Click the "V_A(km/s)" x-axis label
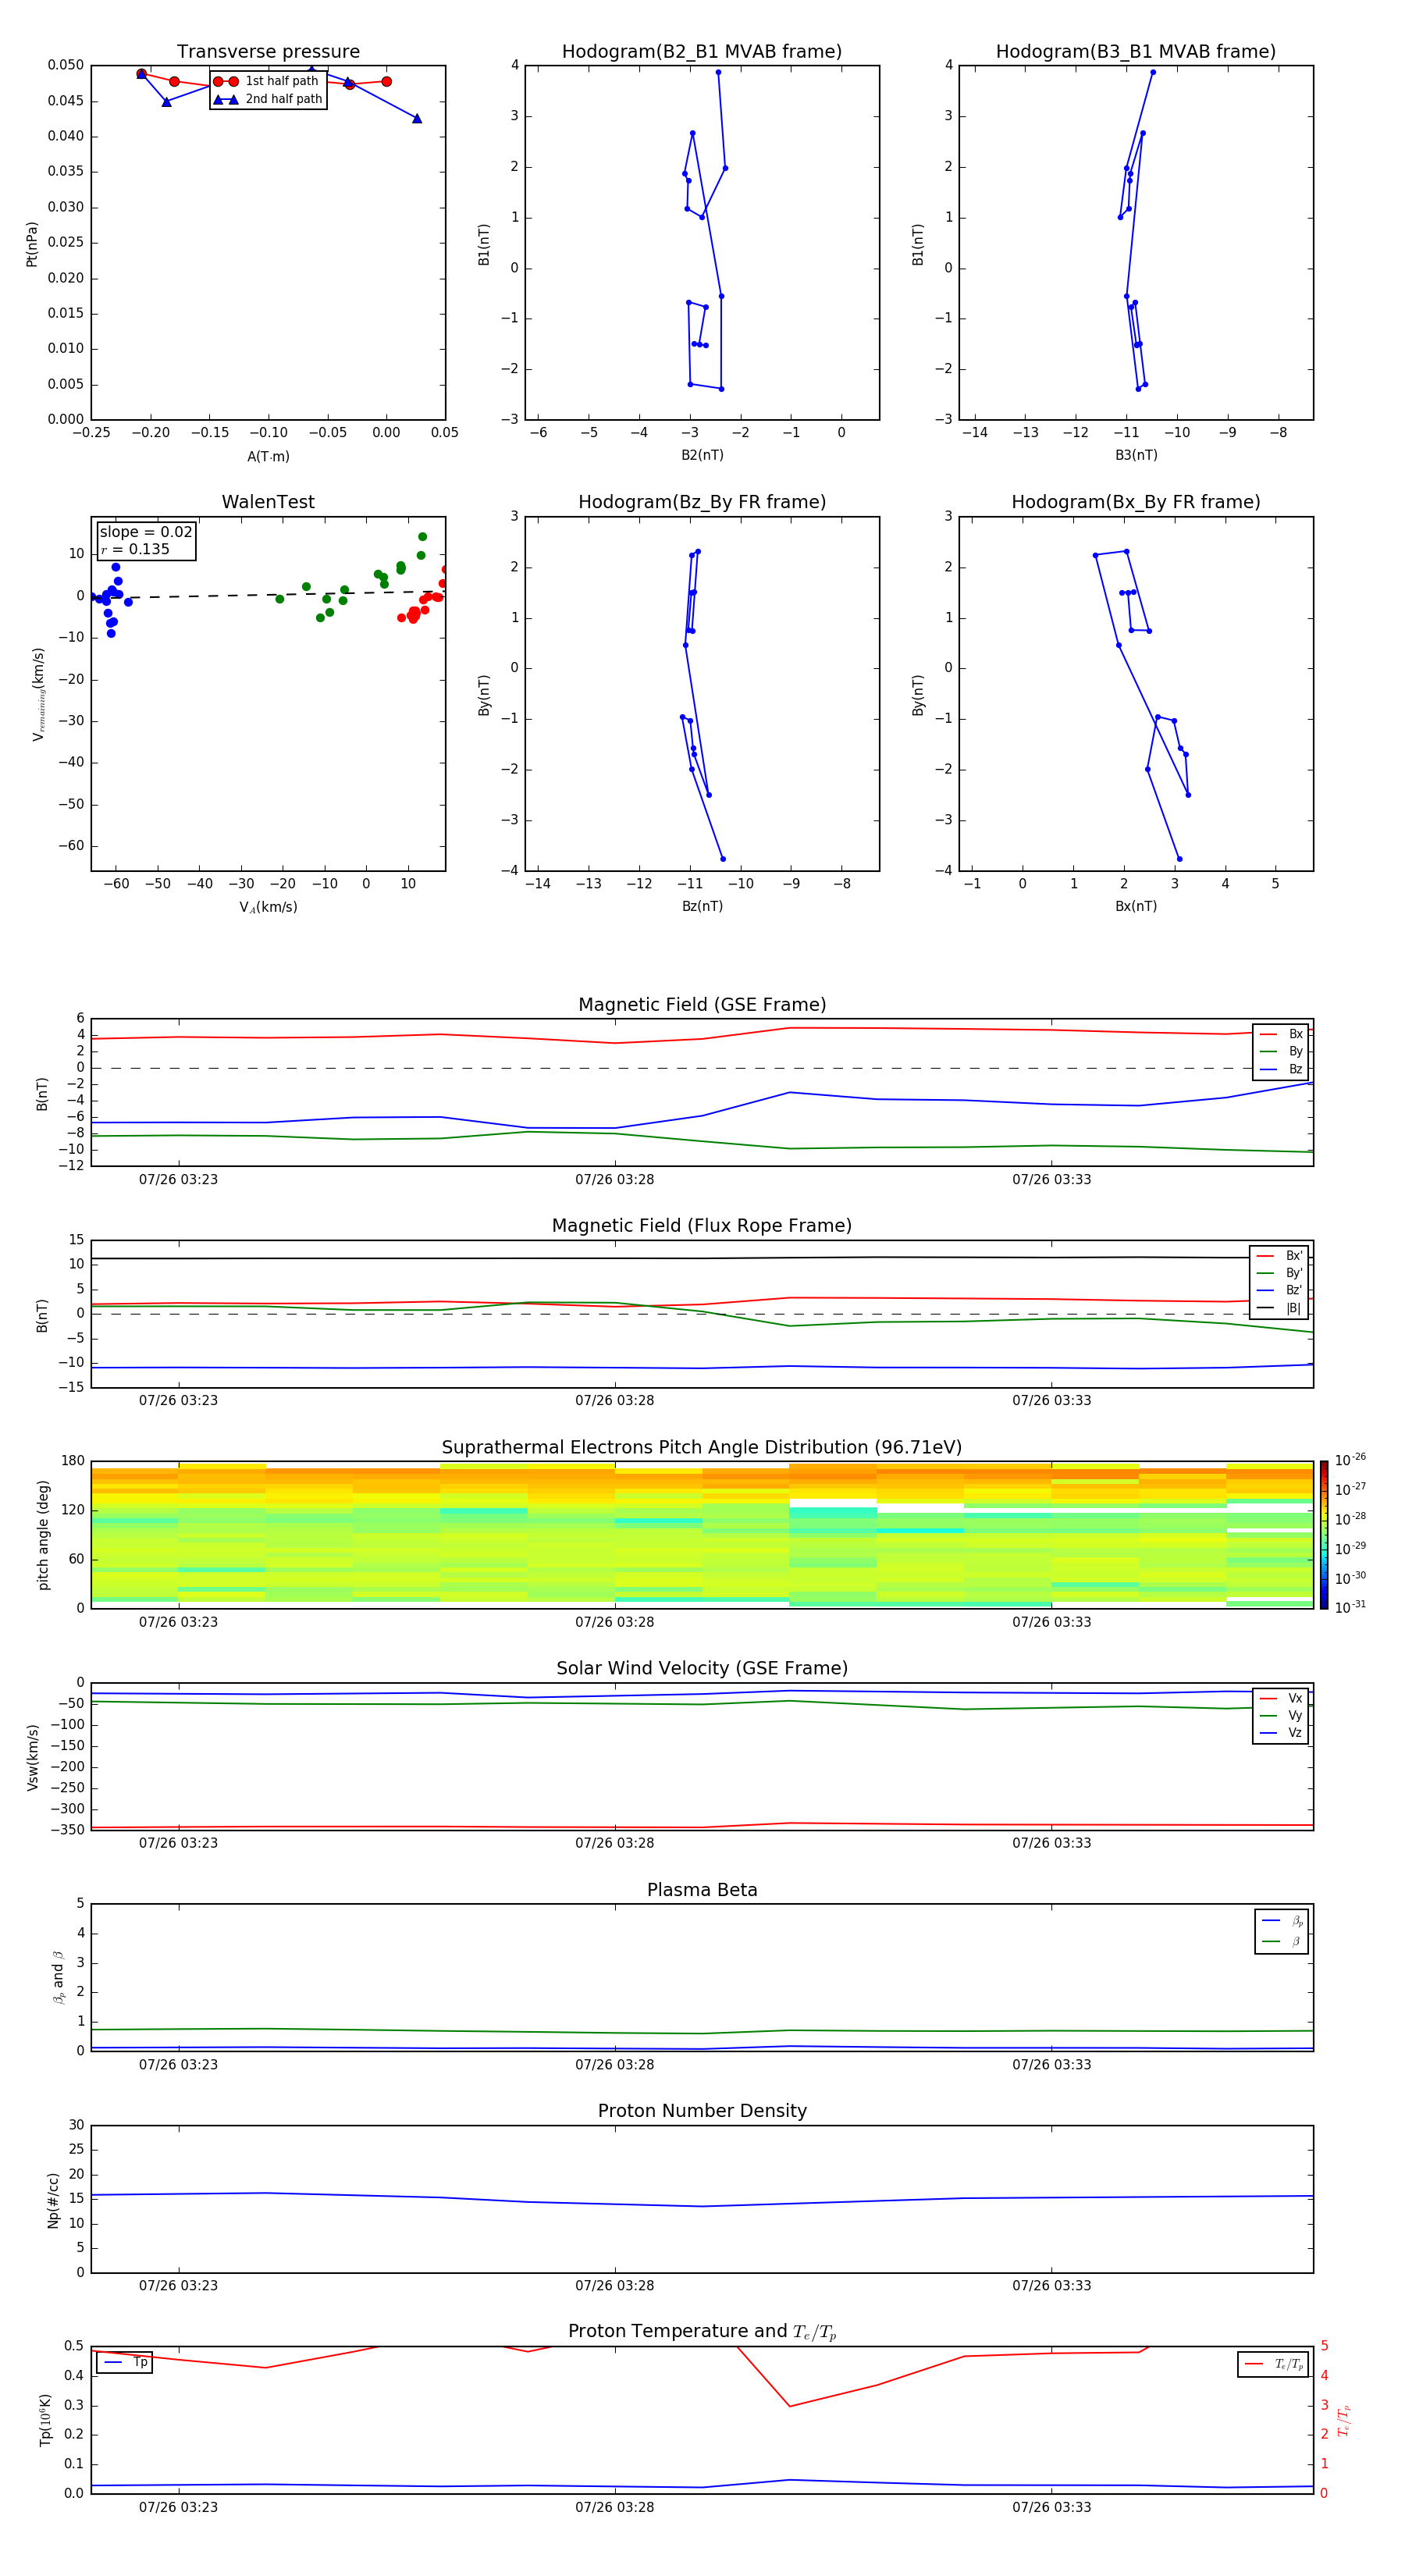This screenshot has width=1405, height=2576. point(268,907)
